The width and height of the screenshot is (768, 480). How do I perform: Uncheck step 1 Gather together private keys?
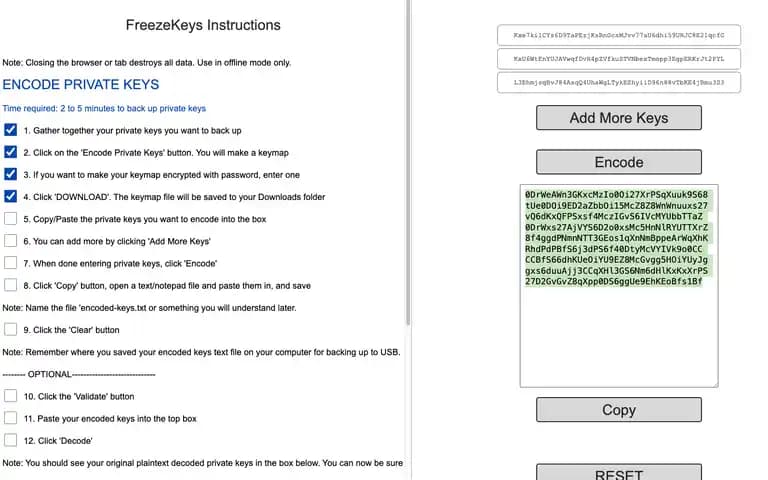click(x=10, y=130)
